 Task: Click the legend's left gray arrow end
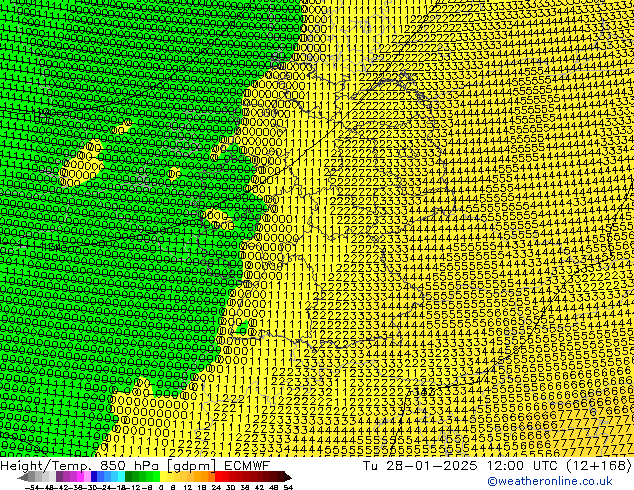click(x=22, y=477)
